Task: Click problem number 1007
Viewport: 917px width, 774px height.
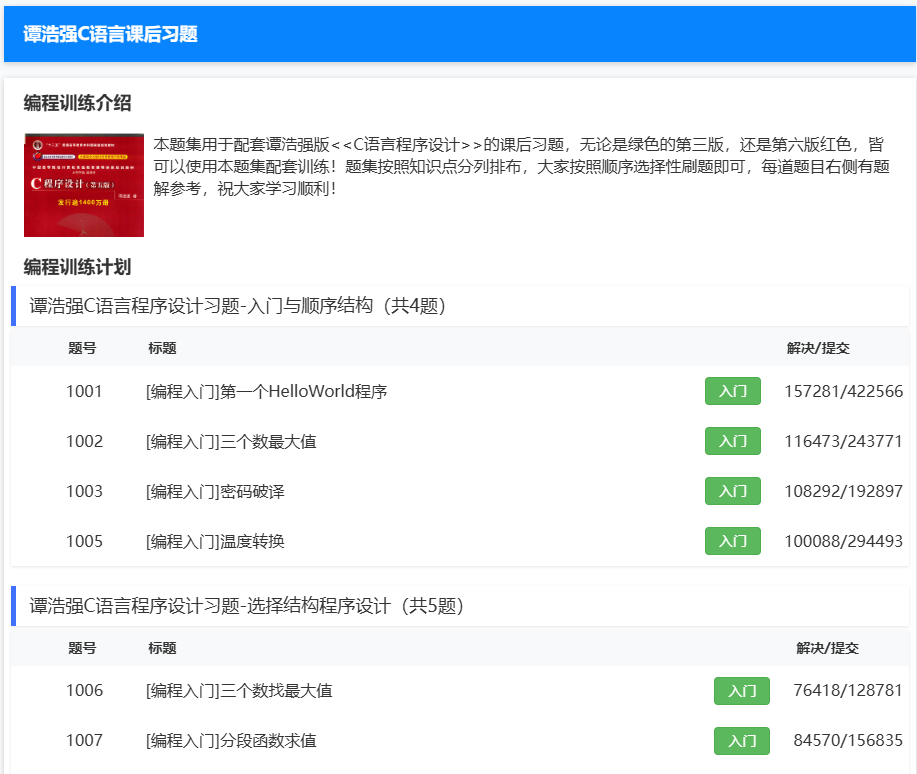Action: (84, 741)
